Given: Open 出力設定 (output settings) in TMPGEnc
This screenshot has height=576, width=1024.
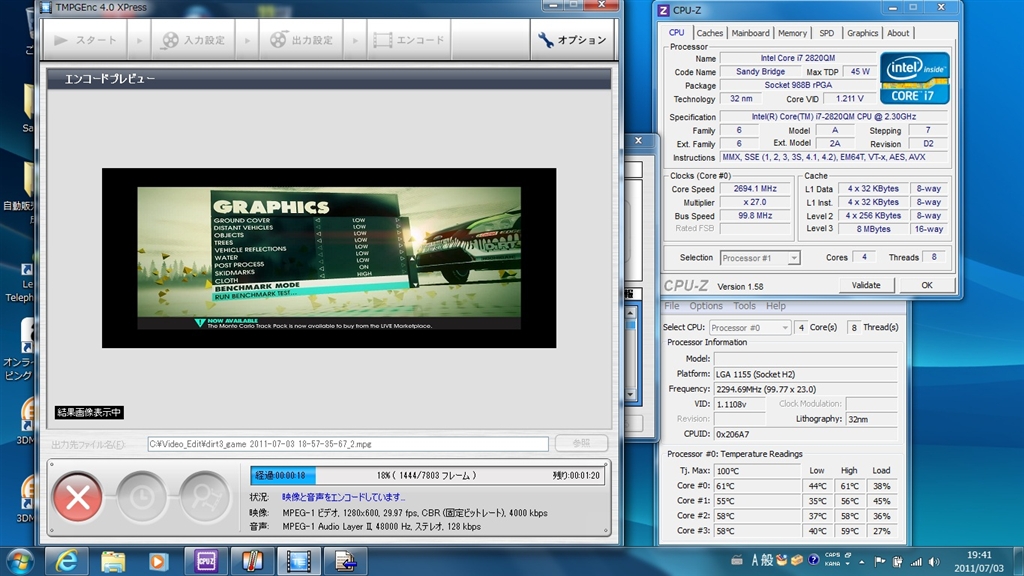Looking at the screenshot, I should [x=302, y=40].
